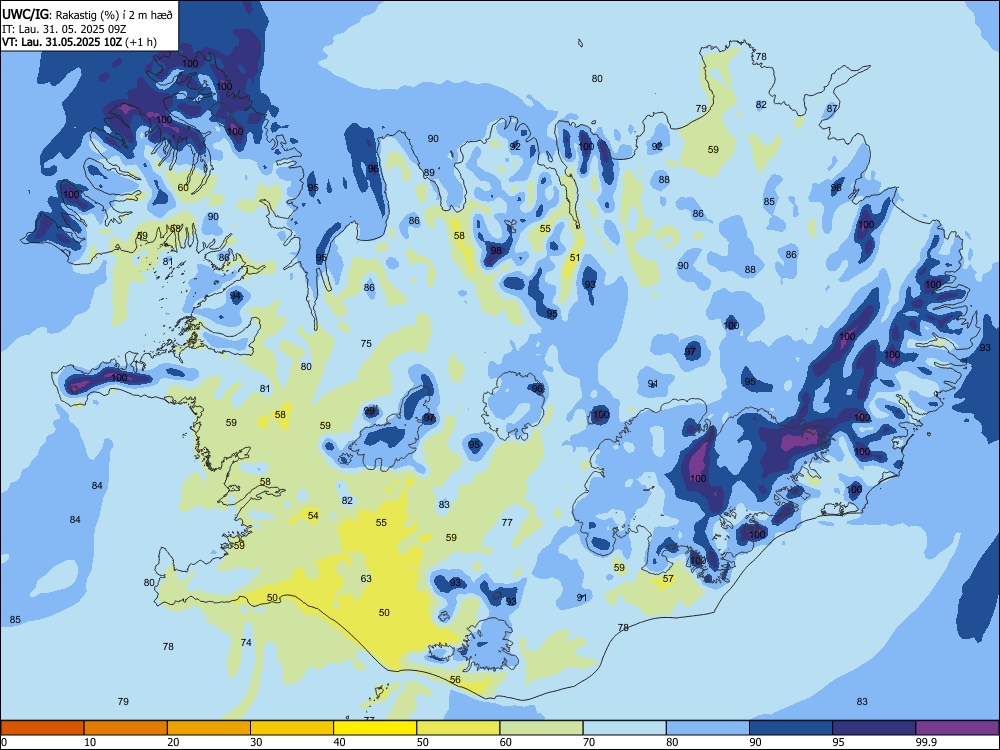This screenshot has height=750, width=1000.
Task: Select the bright yellow 40–50 legend swatch
Action: [375, 728]
